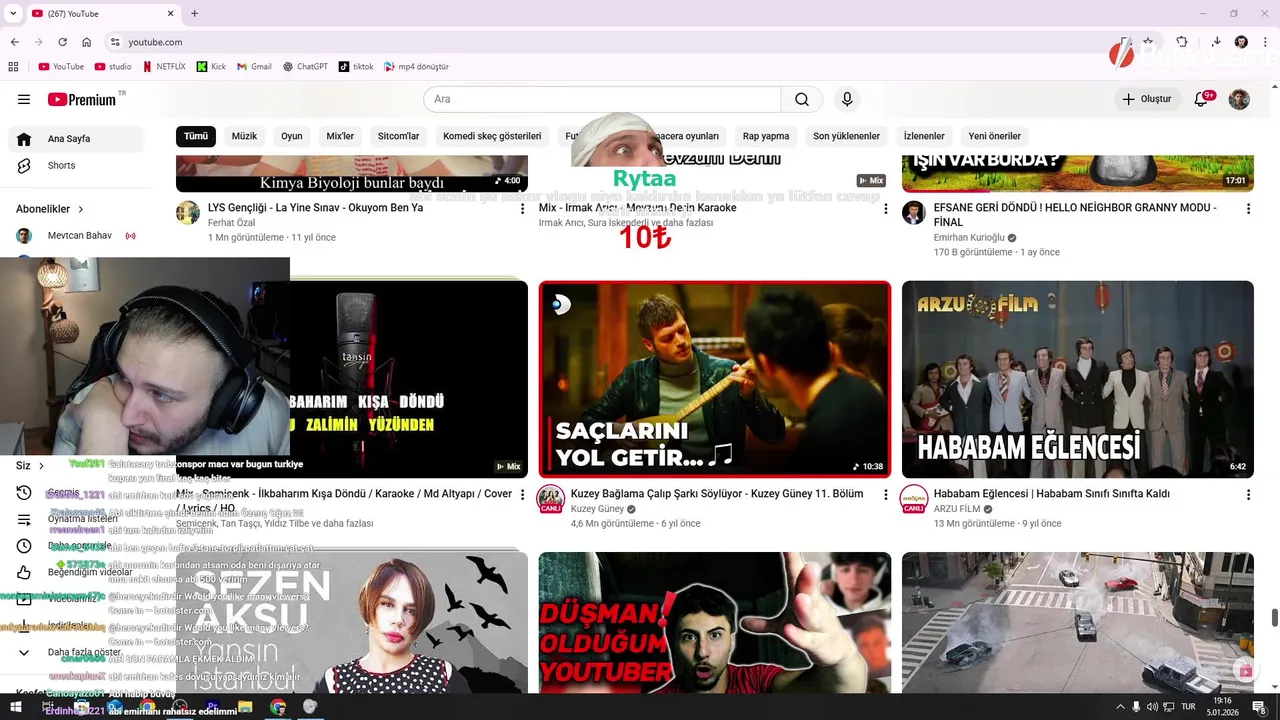Focus the Ara search field
This screenshot has width=1280, height=720.
(602, 99)
